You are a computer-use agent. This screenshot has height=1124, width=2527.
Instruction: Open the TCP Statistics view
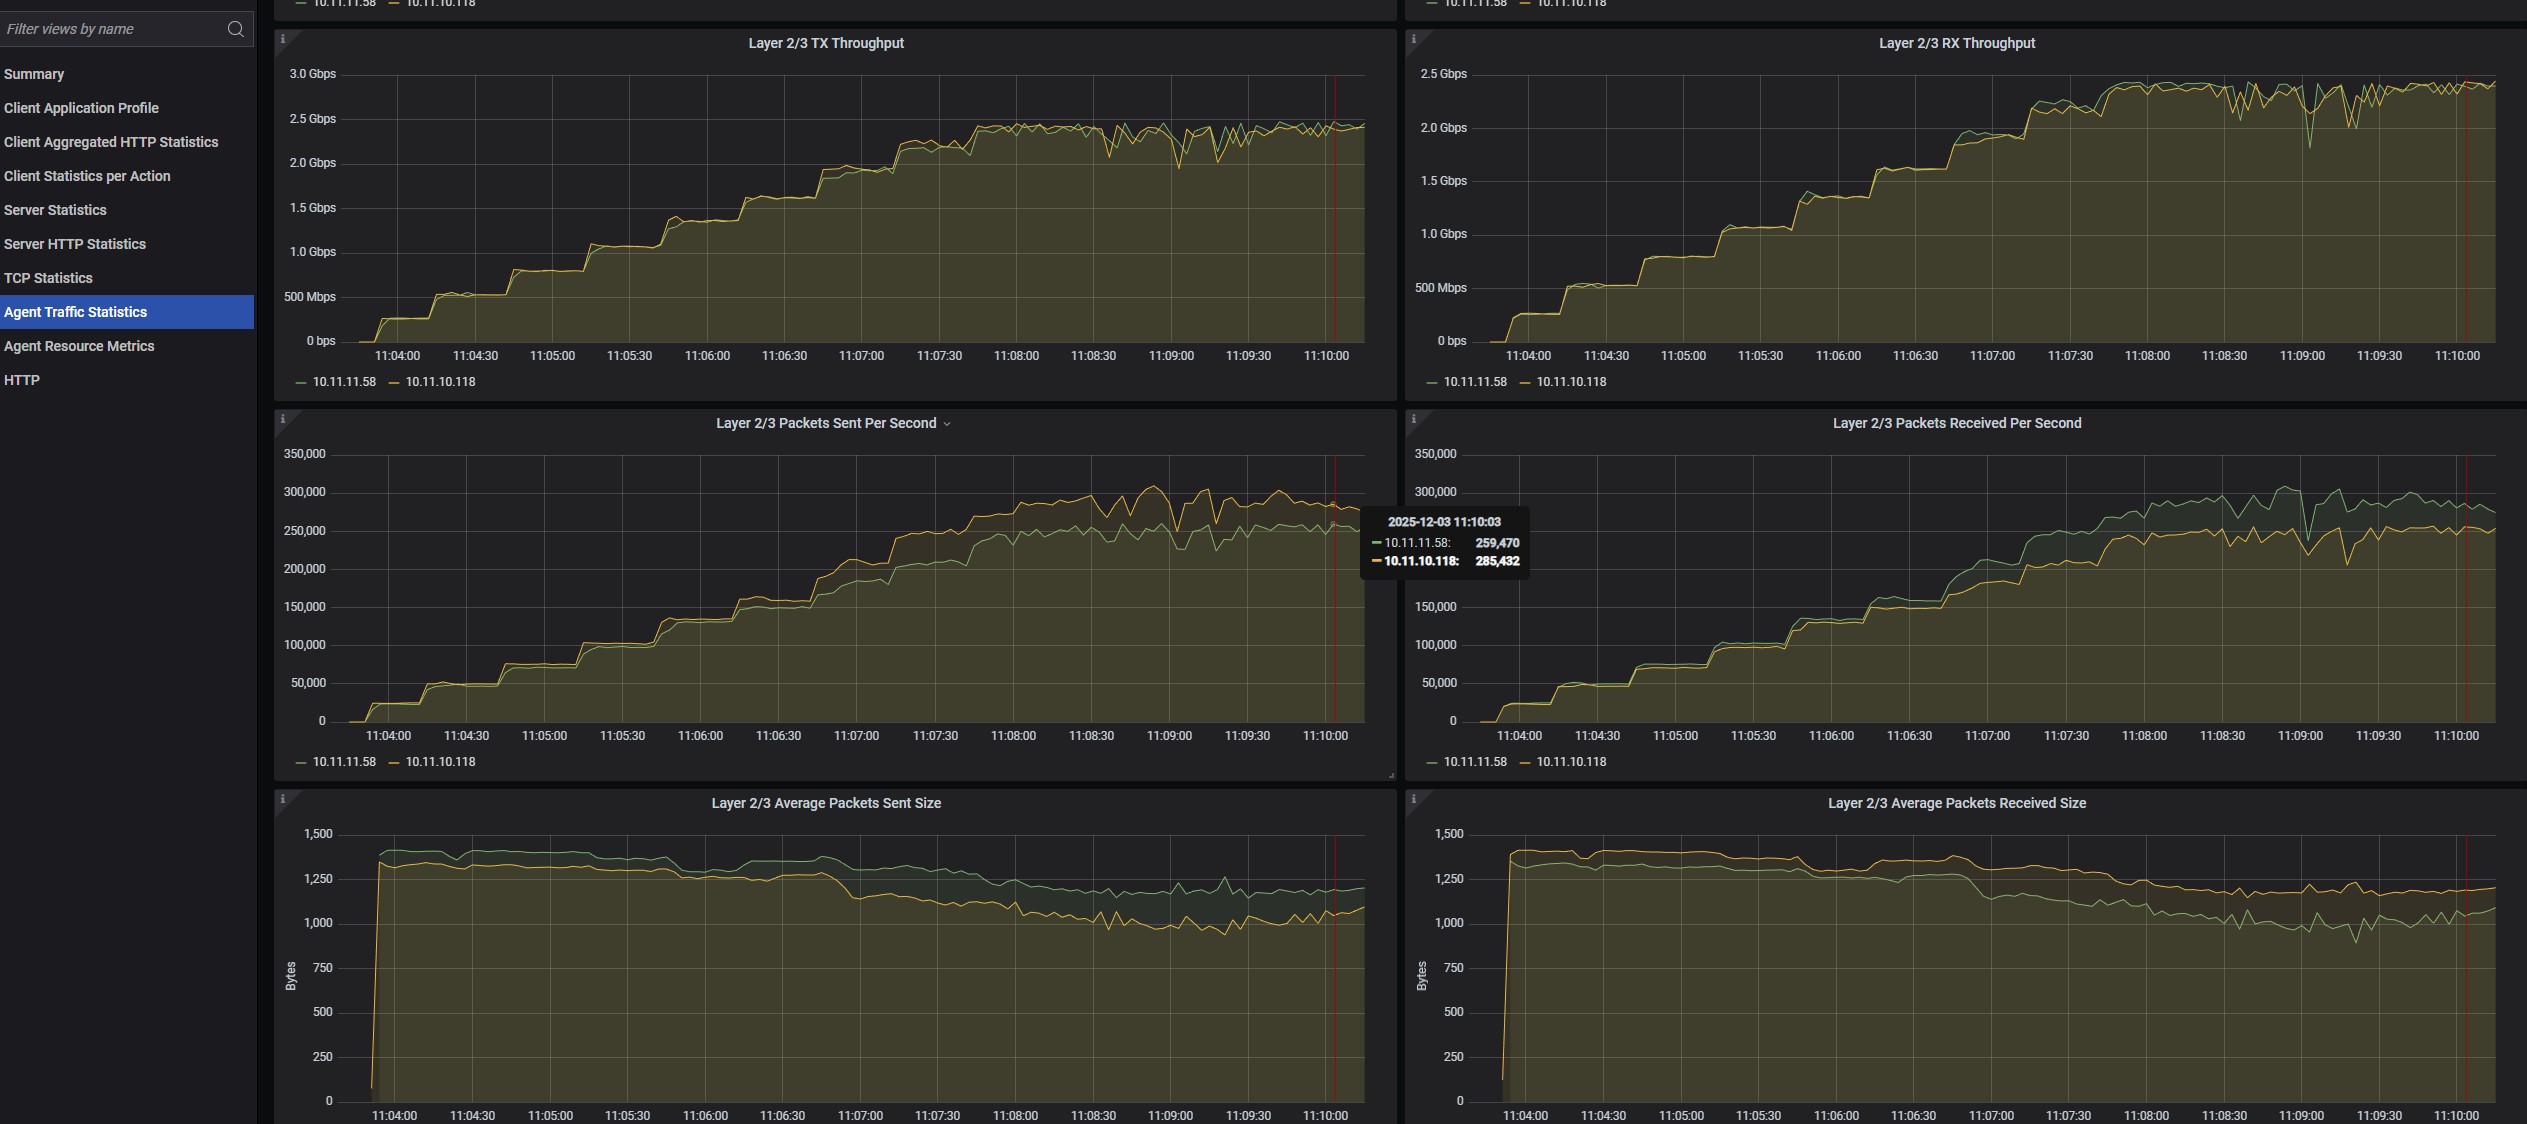point(48,278)
